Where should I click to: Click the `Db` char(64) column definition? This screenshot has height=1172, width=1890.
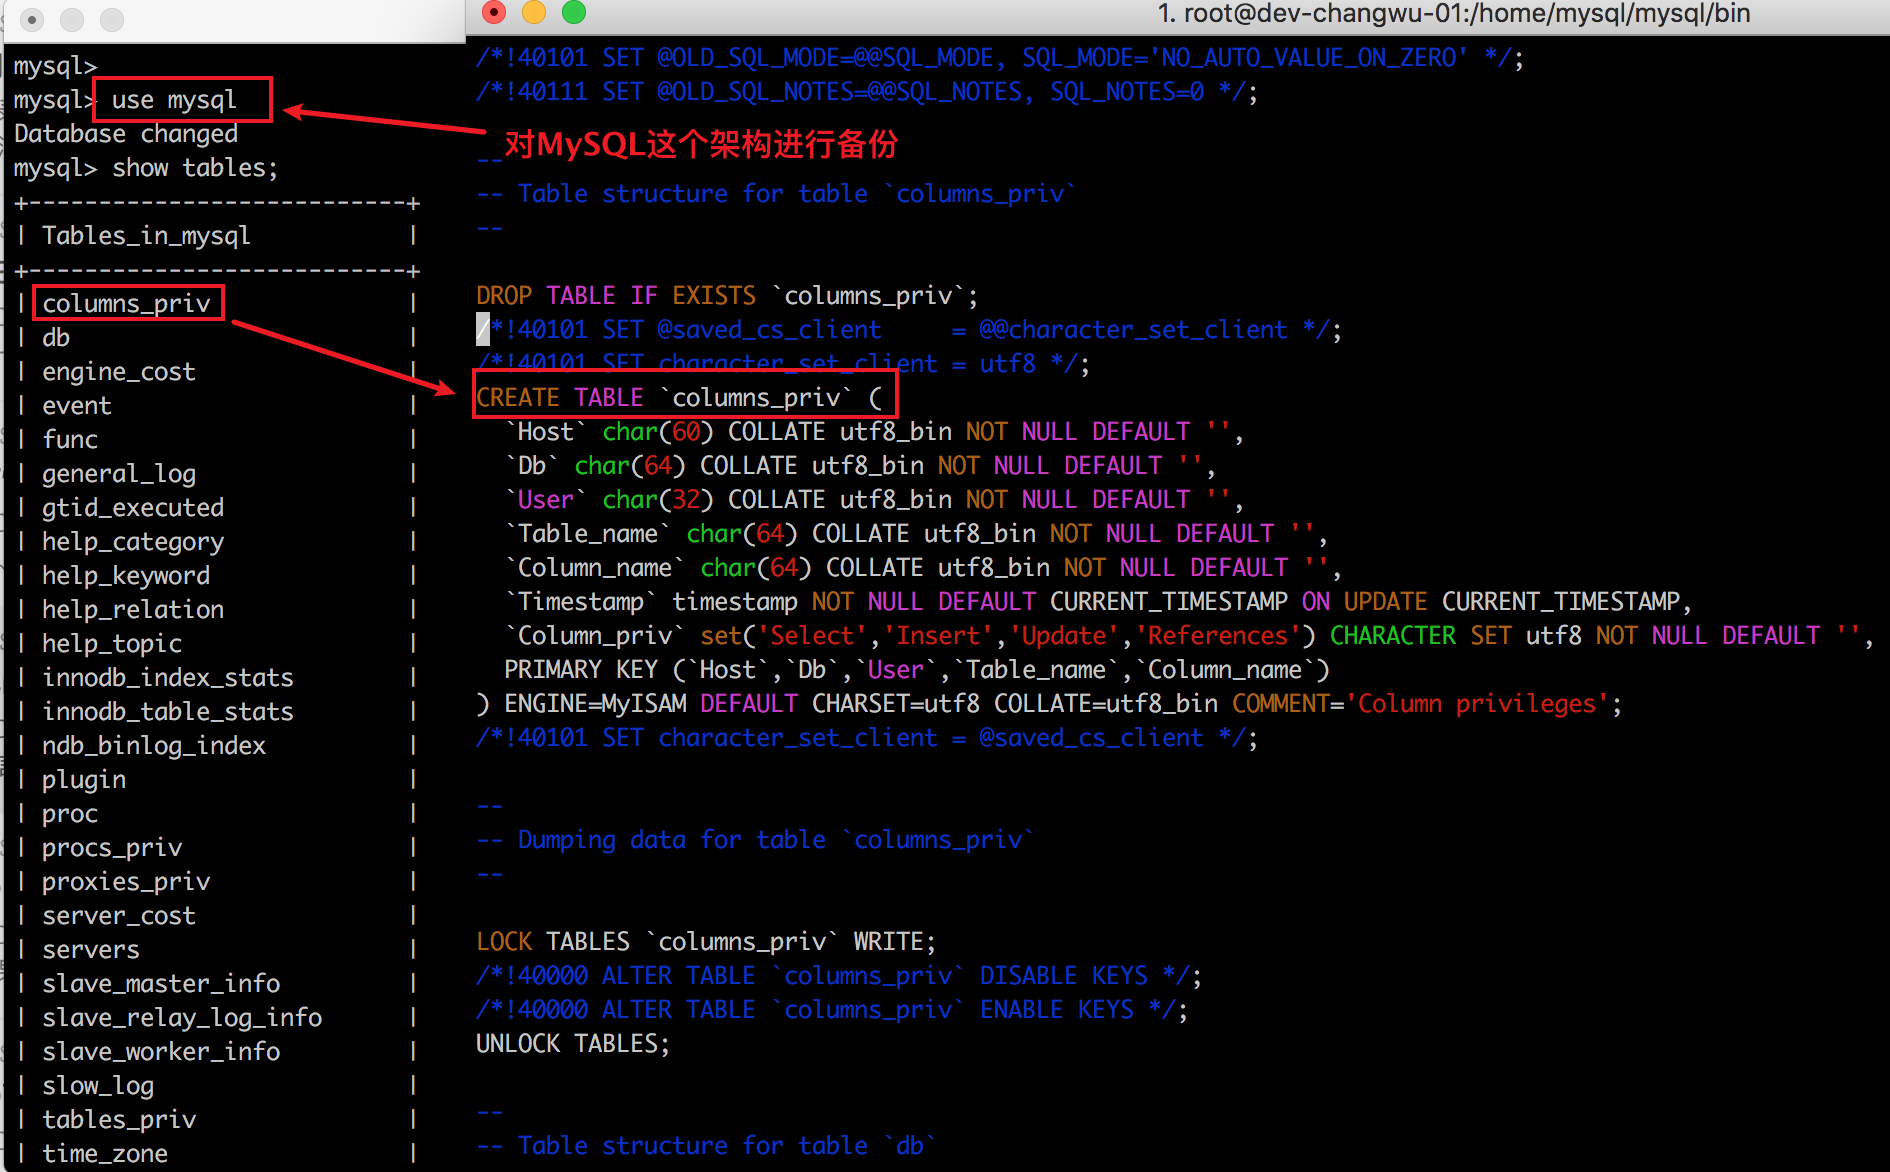click(x=861, y=466)
